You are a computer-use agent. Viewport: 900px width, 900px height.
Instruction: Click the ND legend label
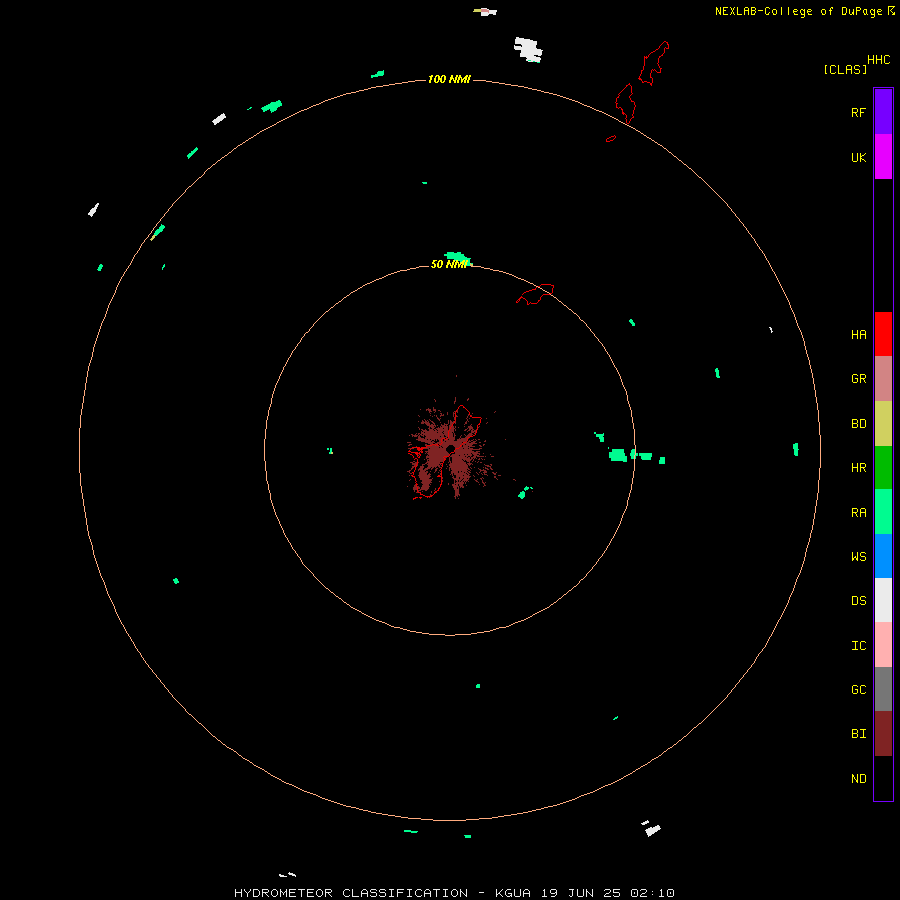pos(858,779)
